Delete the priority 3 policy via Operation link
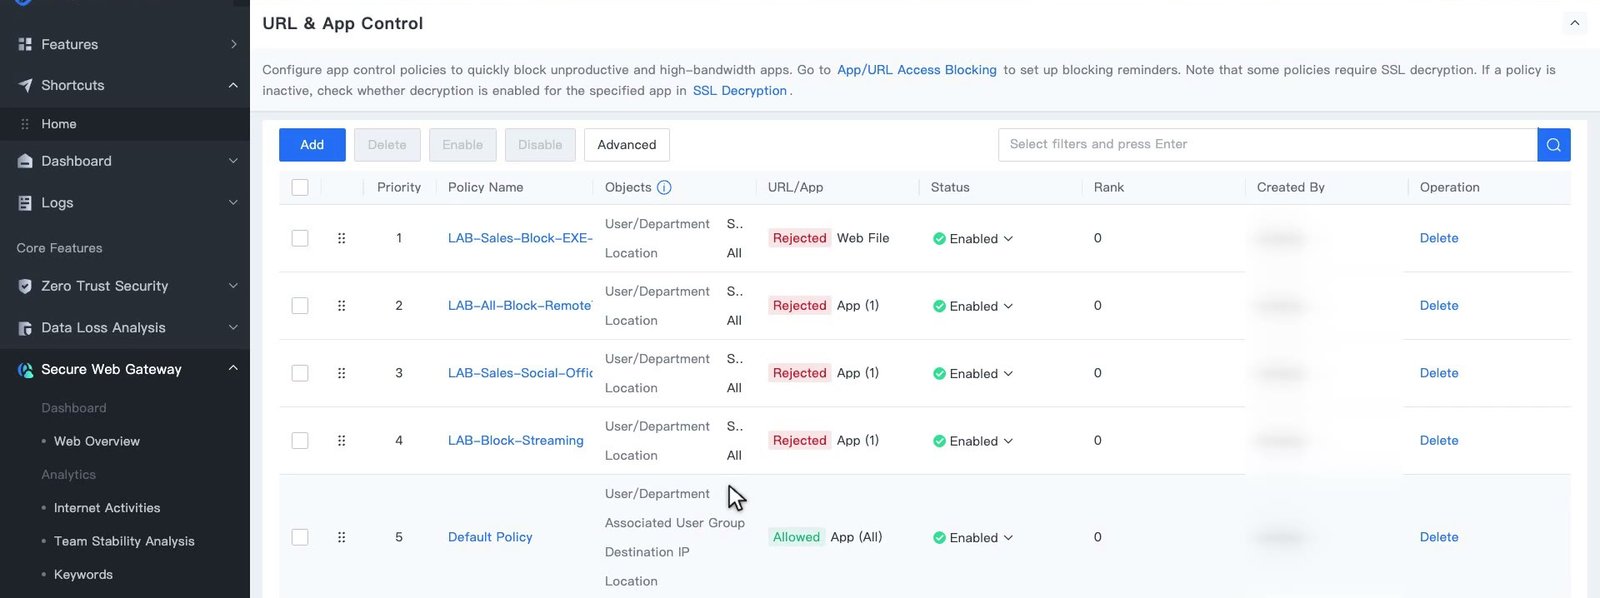 (x=1439, y=374)
